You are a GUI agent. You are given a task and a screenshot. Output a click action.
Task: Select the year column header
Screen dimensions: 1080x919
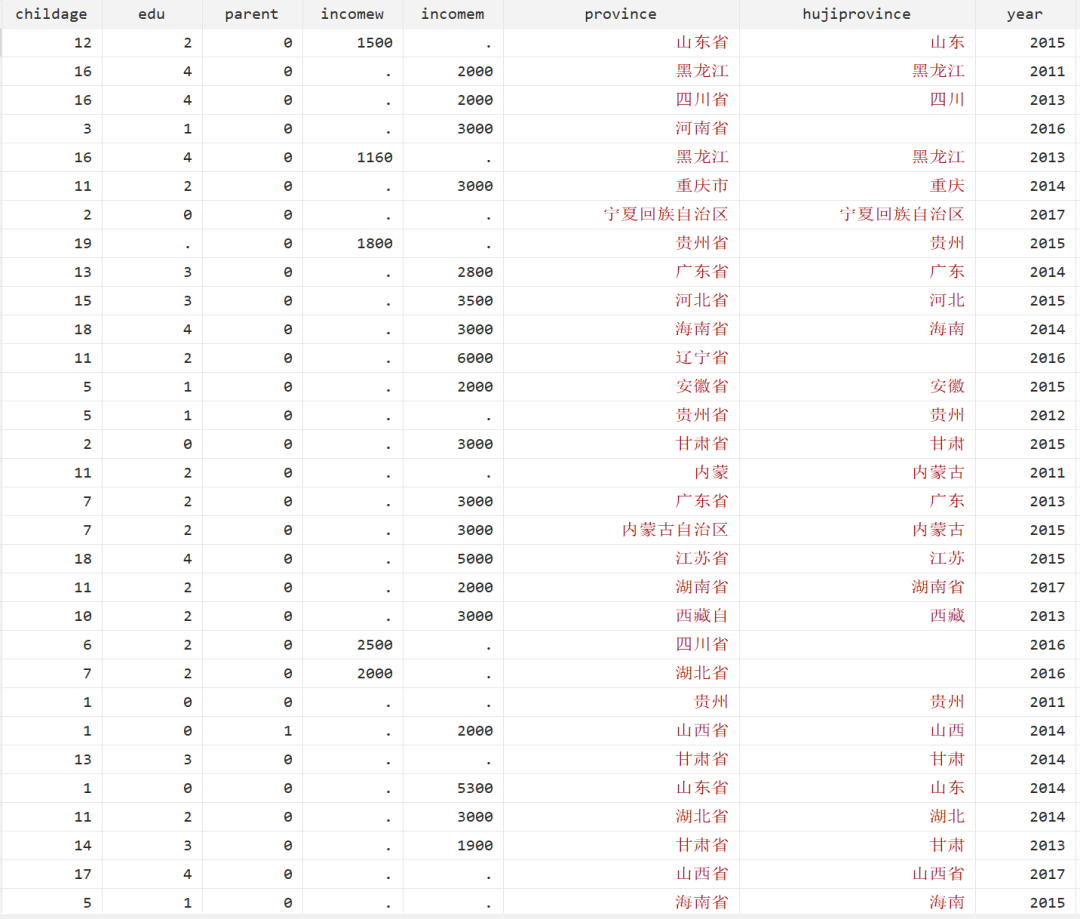pos(1024,14)
